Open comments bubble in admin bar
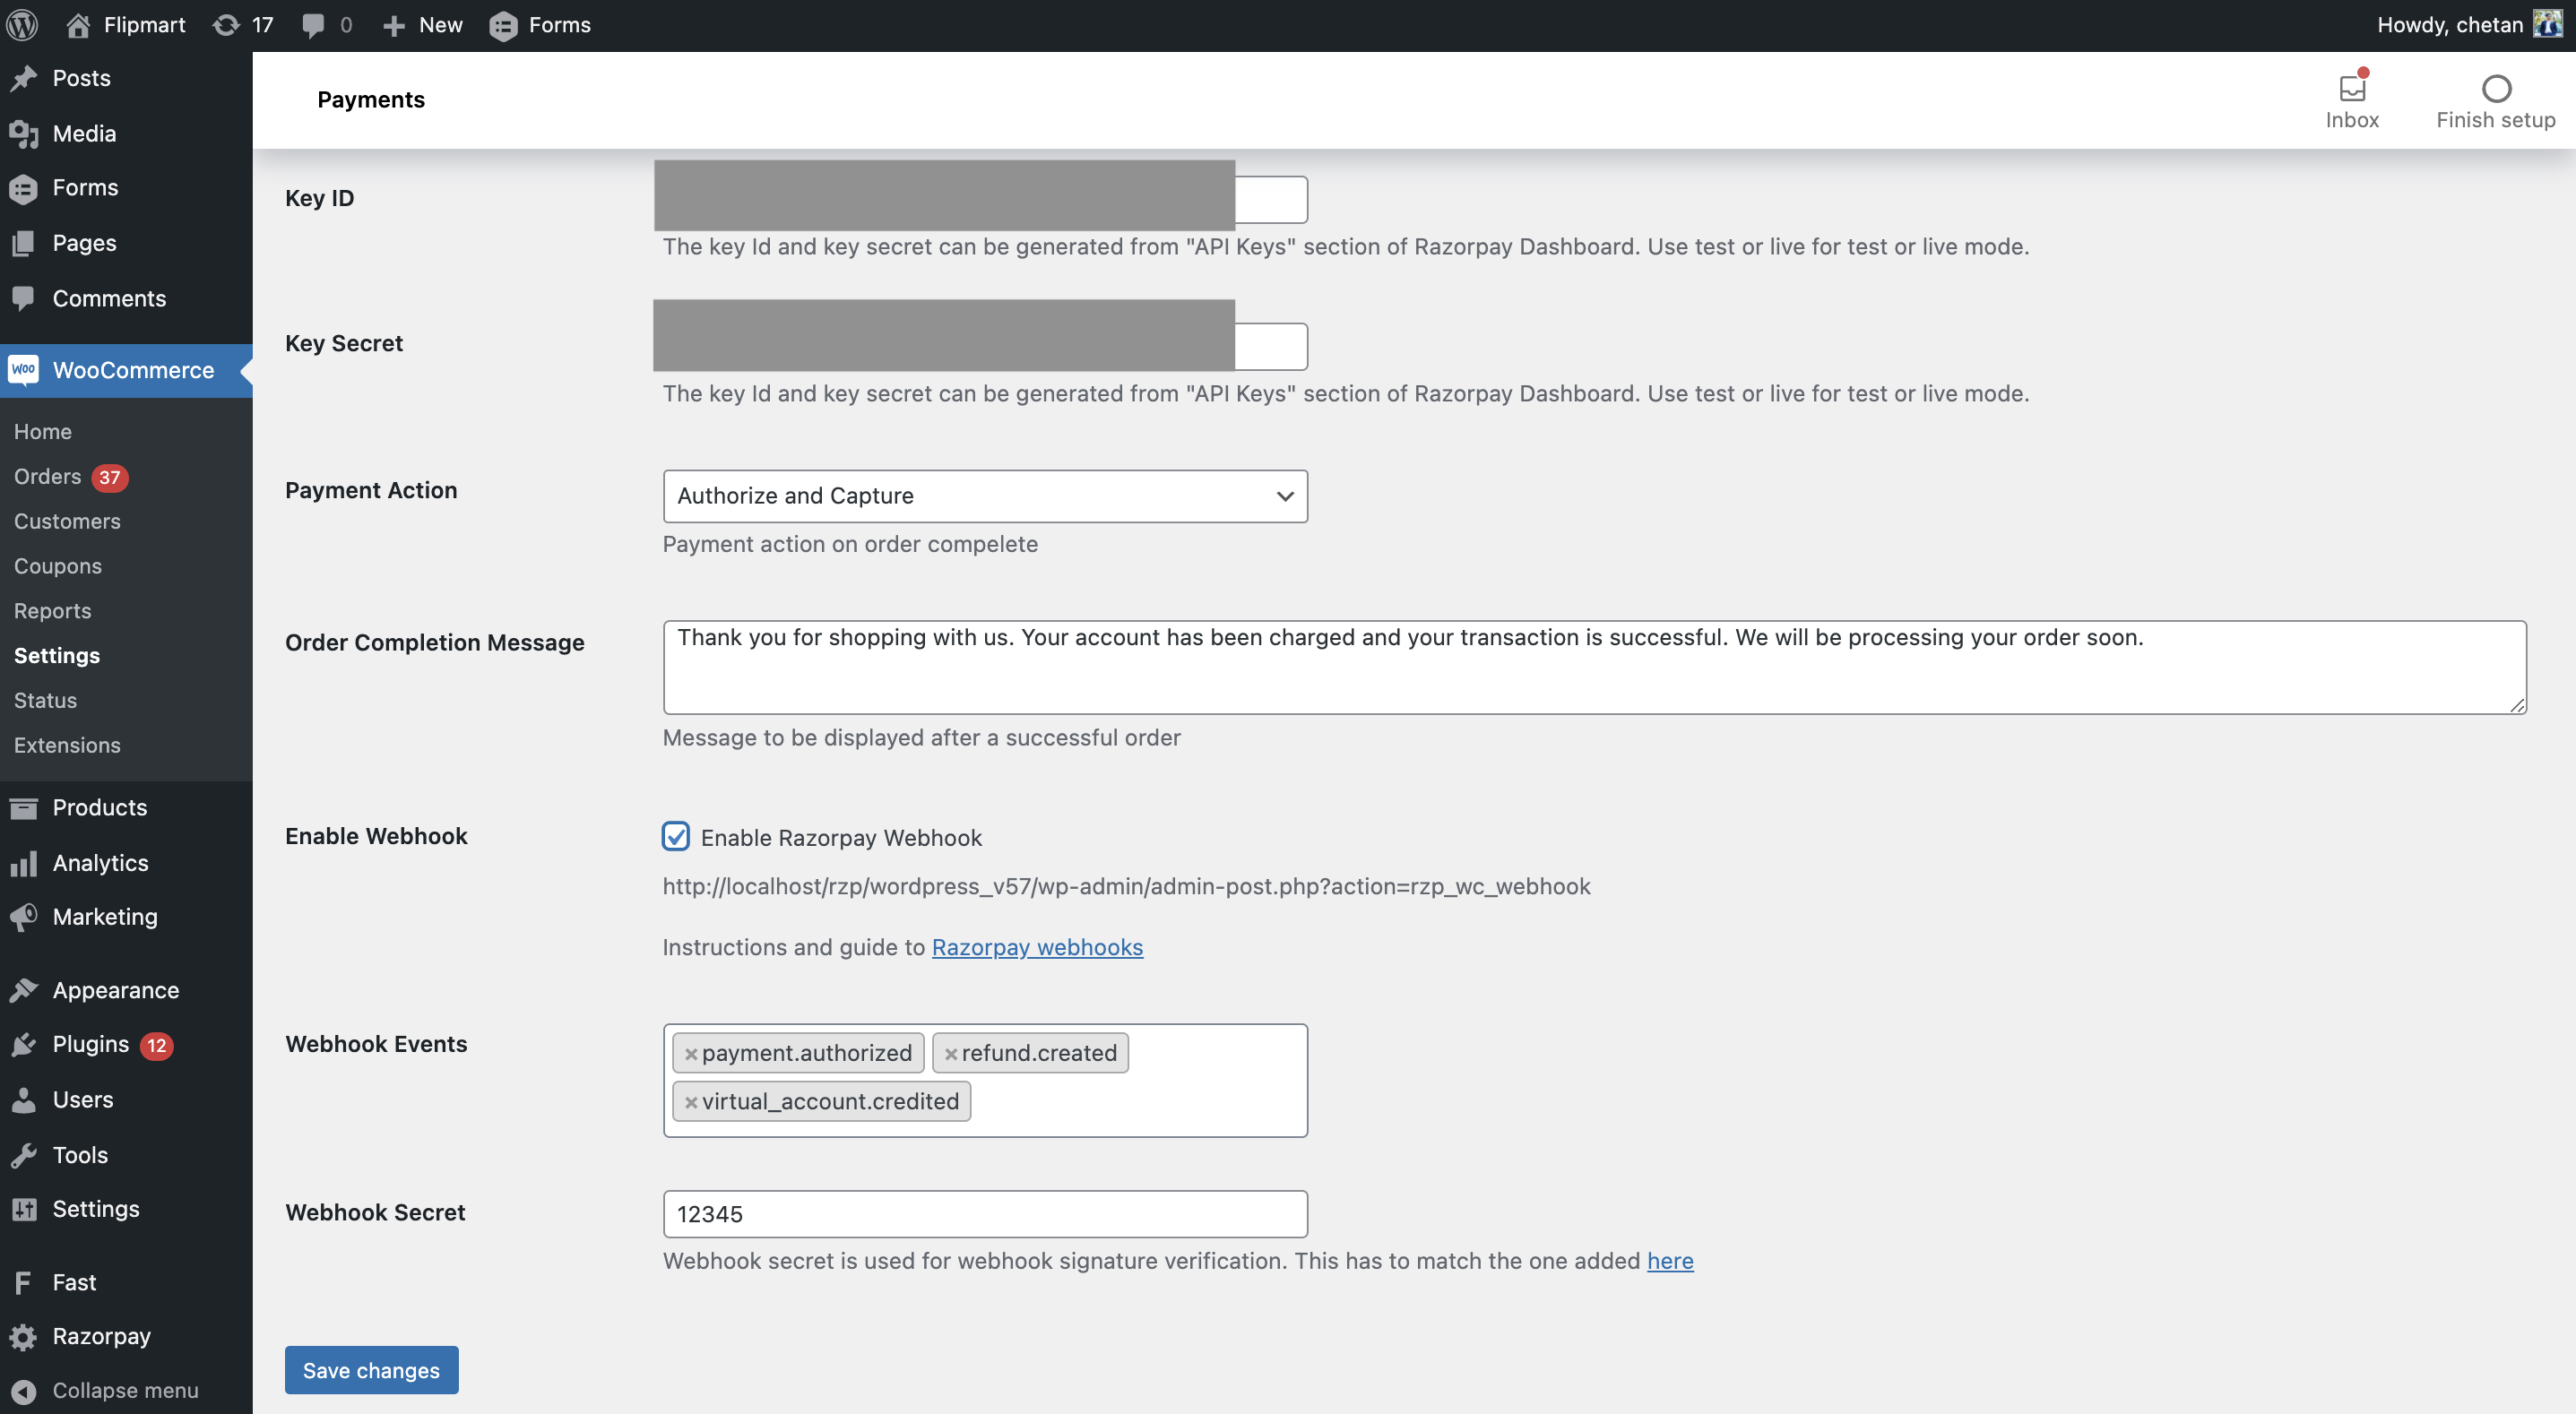The image size is (2576, 1414). point(313,26)
